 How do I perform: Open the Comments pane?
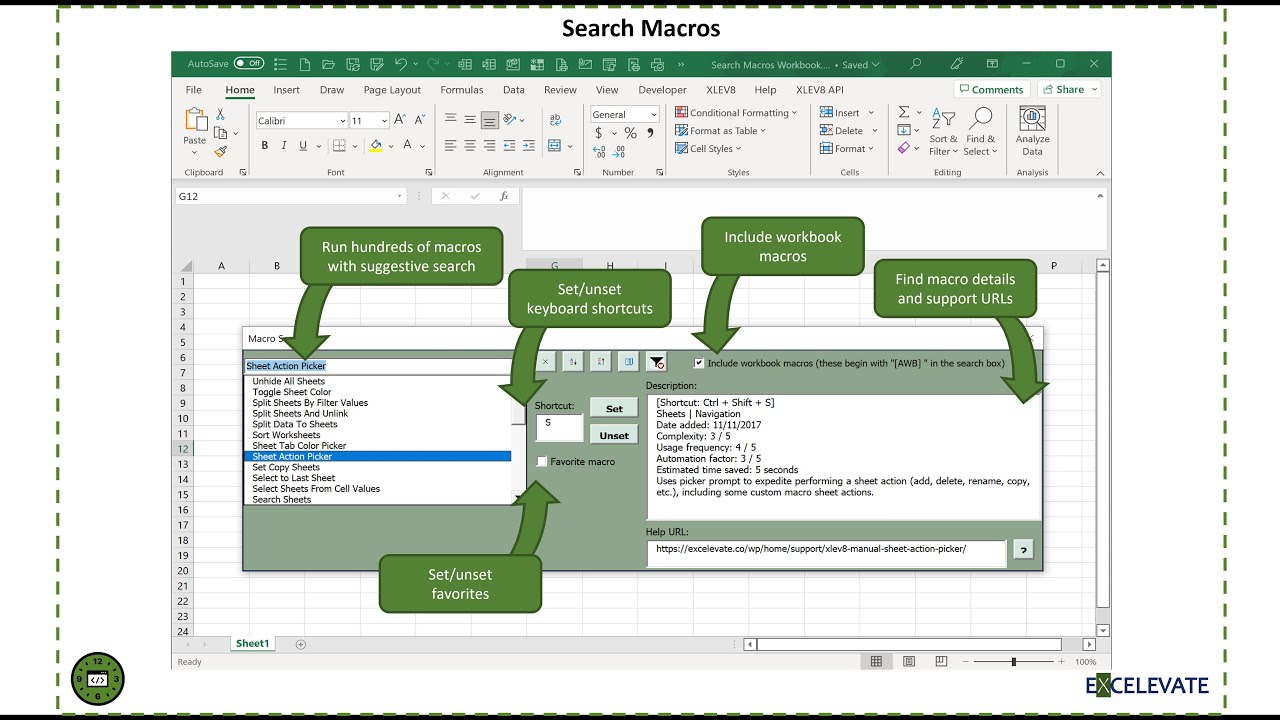991,89
